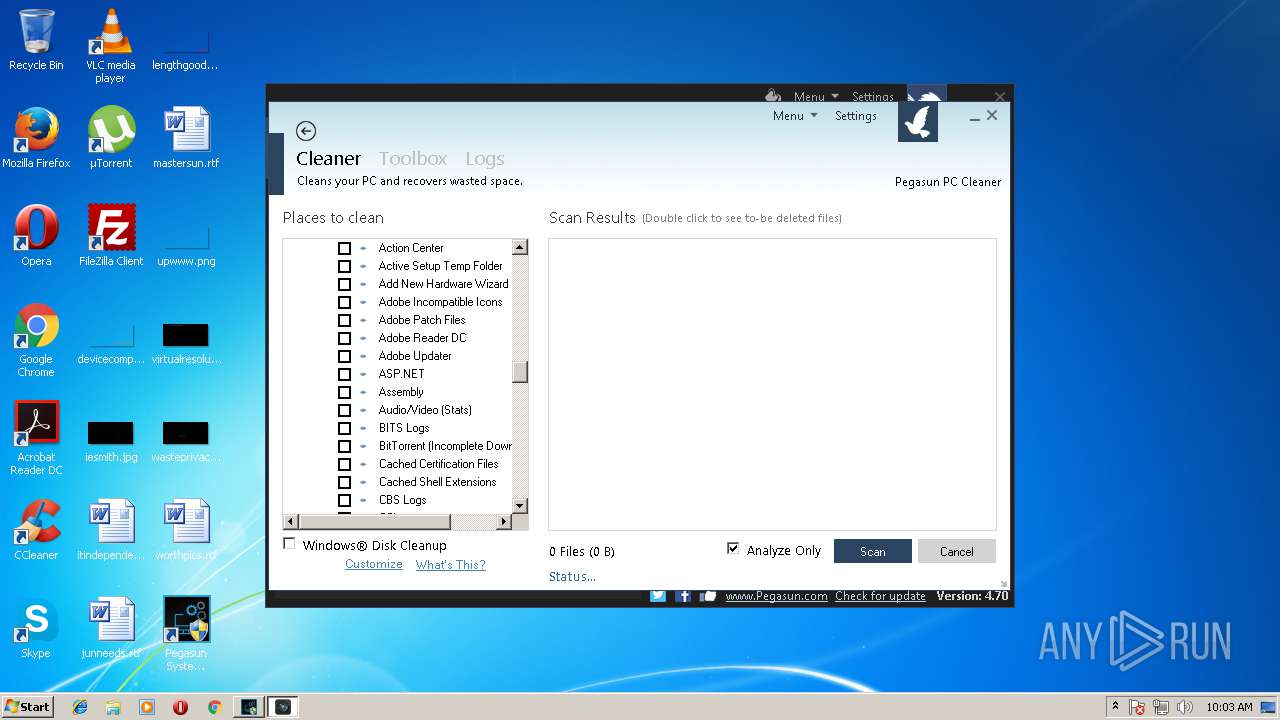Click the Scan button
Screen dimensions: 1280x720
pos(873,551)
